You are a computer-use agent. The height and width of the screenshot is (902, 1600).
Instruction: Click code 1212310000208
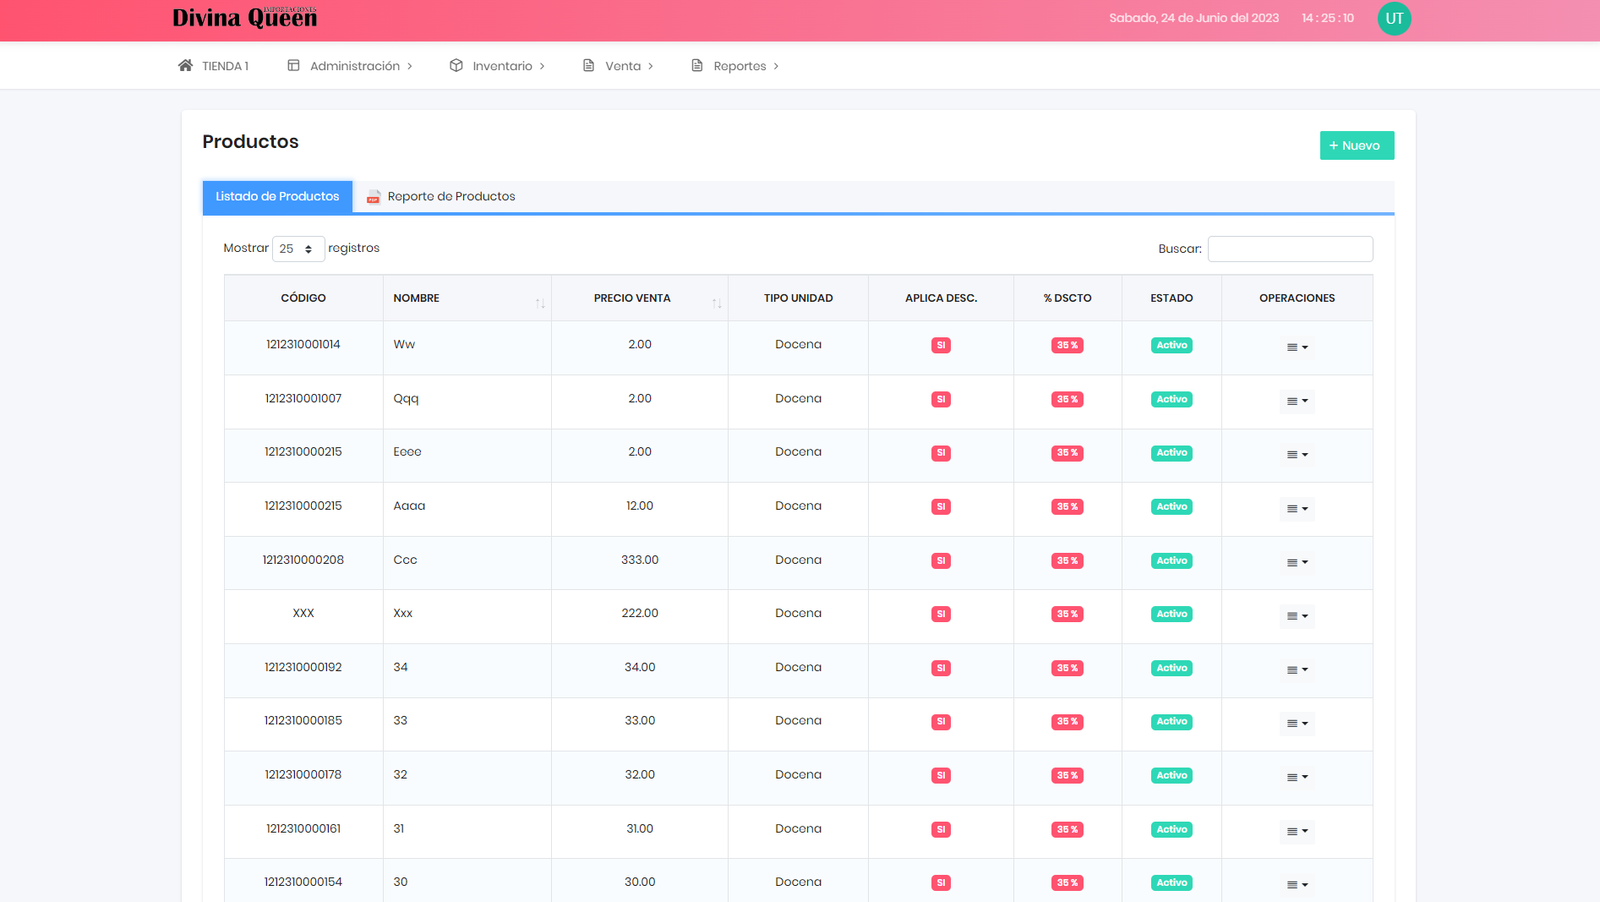[x=303, y=560]
